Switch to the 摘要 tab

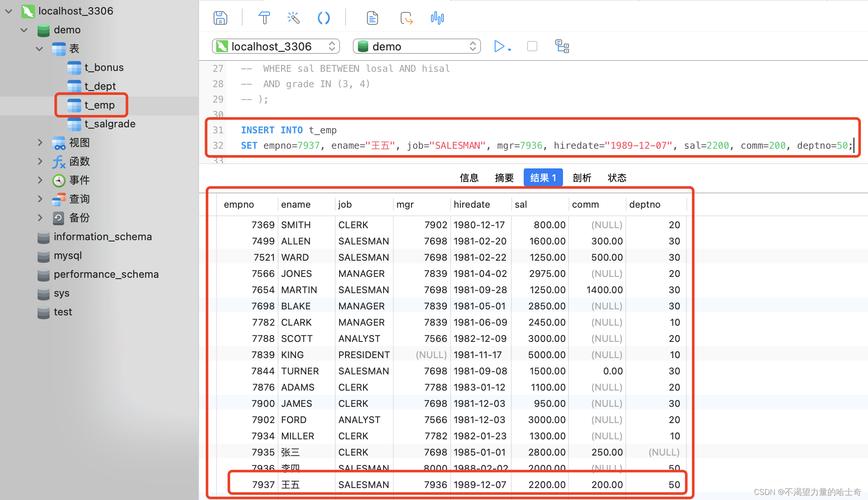[x=504, y=177]
